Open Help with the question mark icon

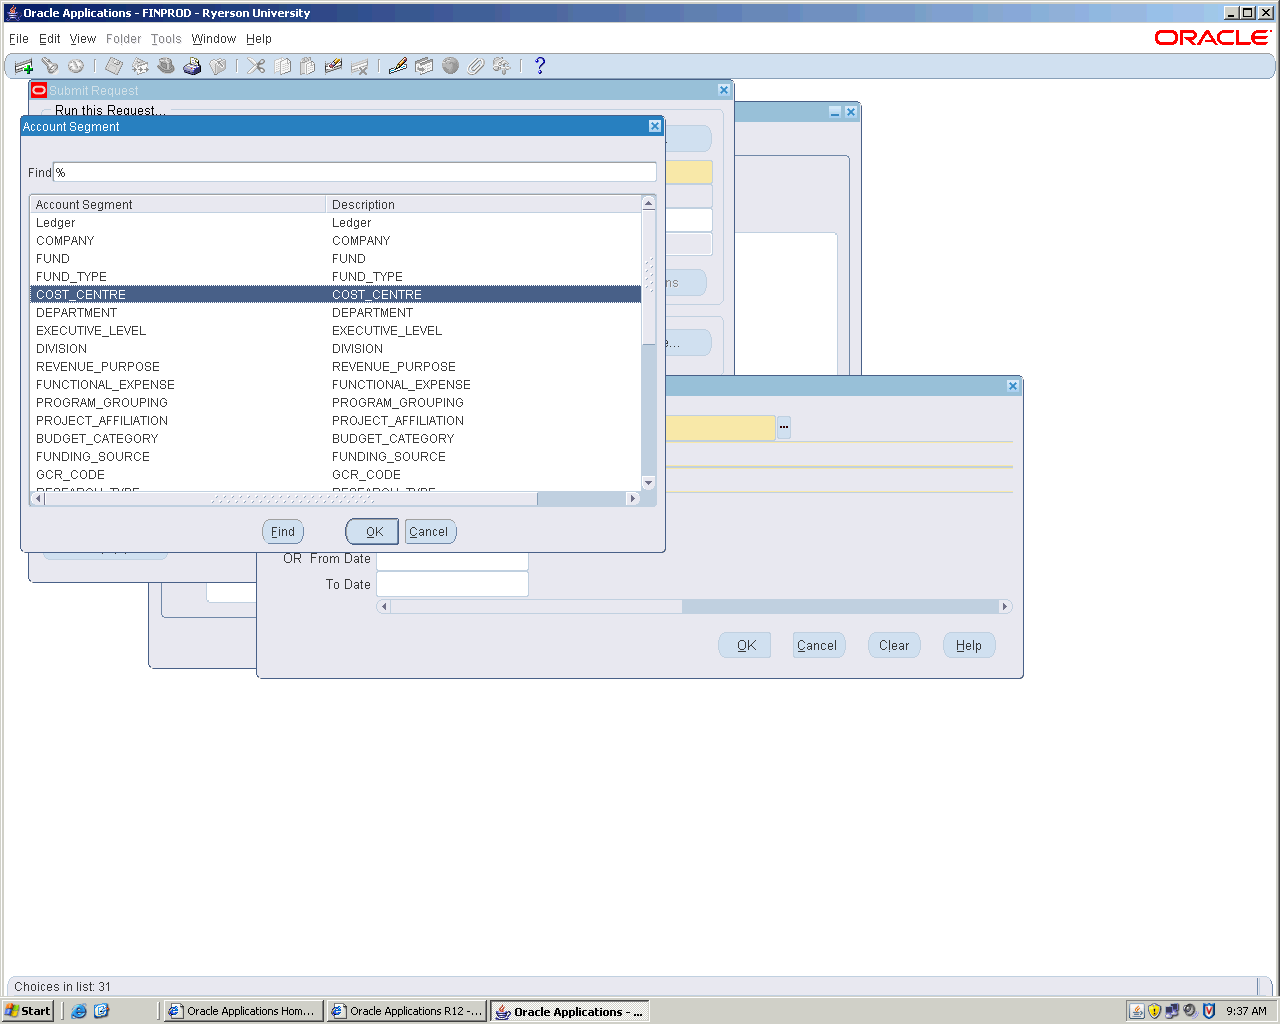click(x=540, y=66)
